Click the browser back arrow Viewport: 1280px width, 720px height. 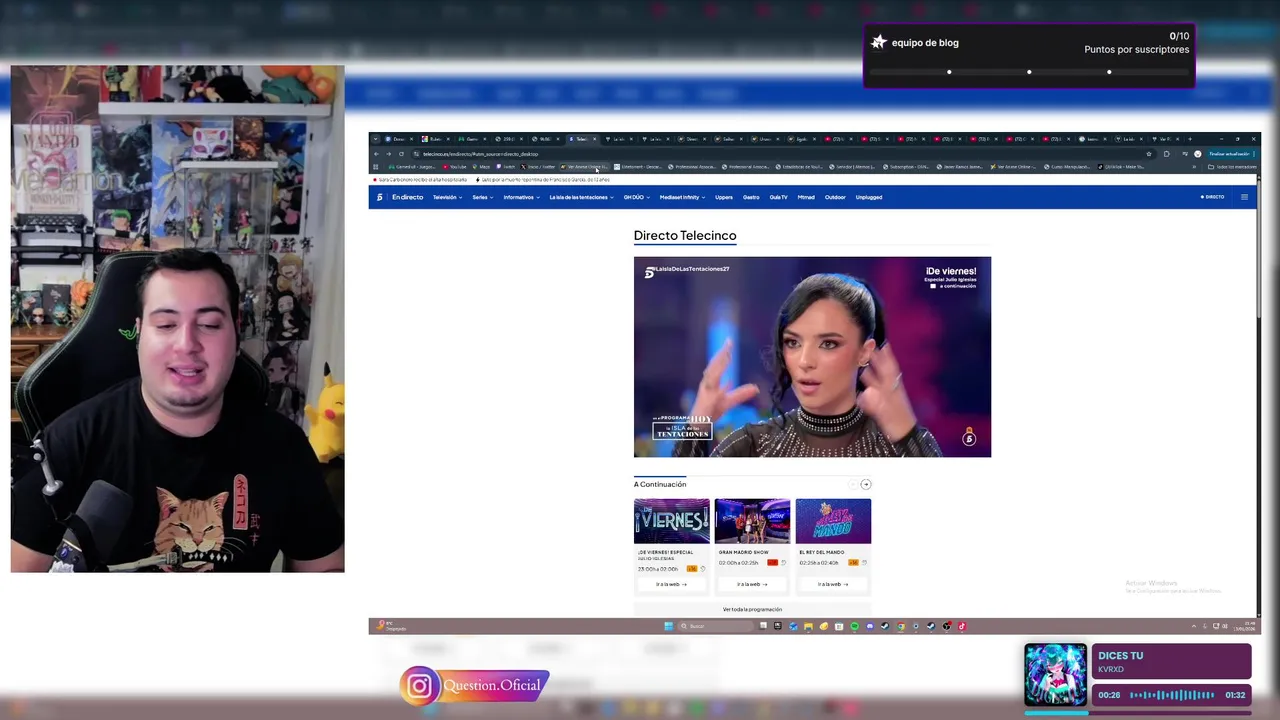pyautogui.click(x=376, y=154)
